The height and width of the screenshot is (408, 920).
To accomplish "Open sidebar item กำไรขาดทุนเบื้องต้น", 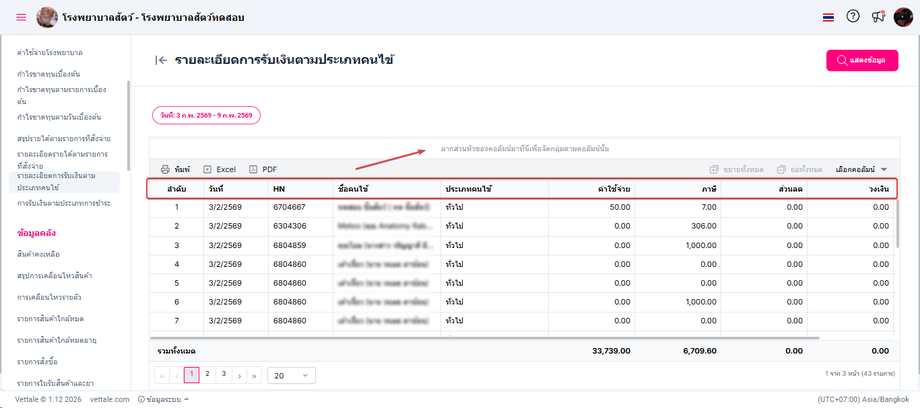I will 49,74.
